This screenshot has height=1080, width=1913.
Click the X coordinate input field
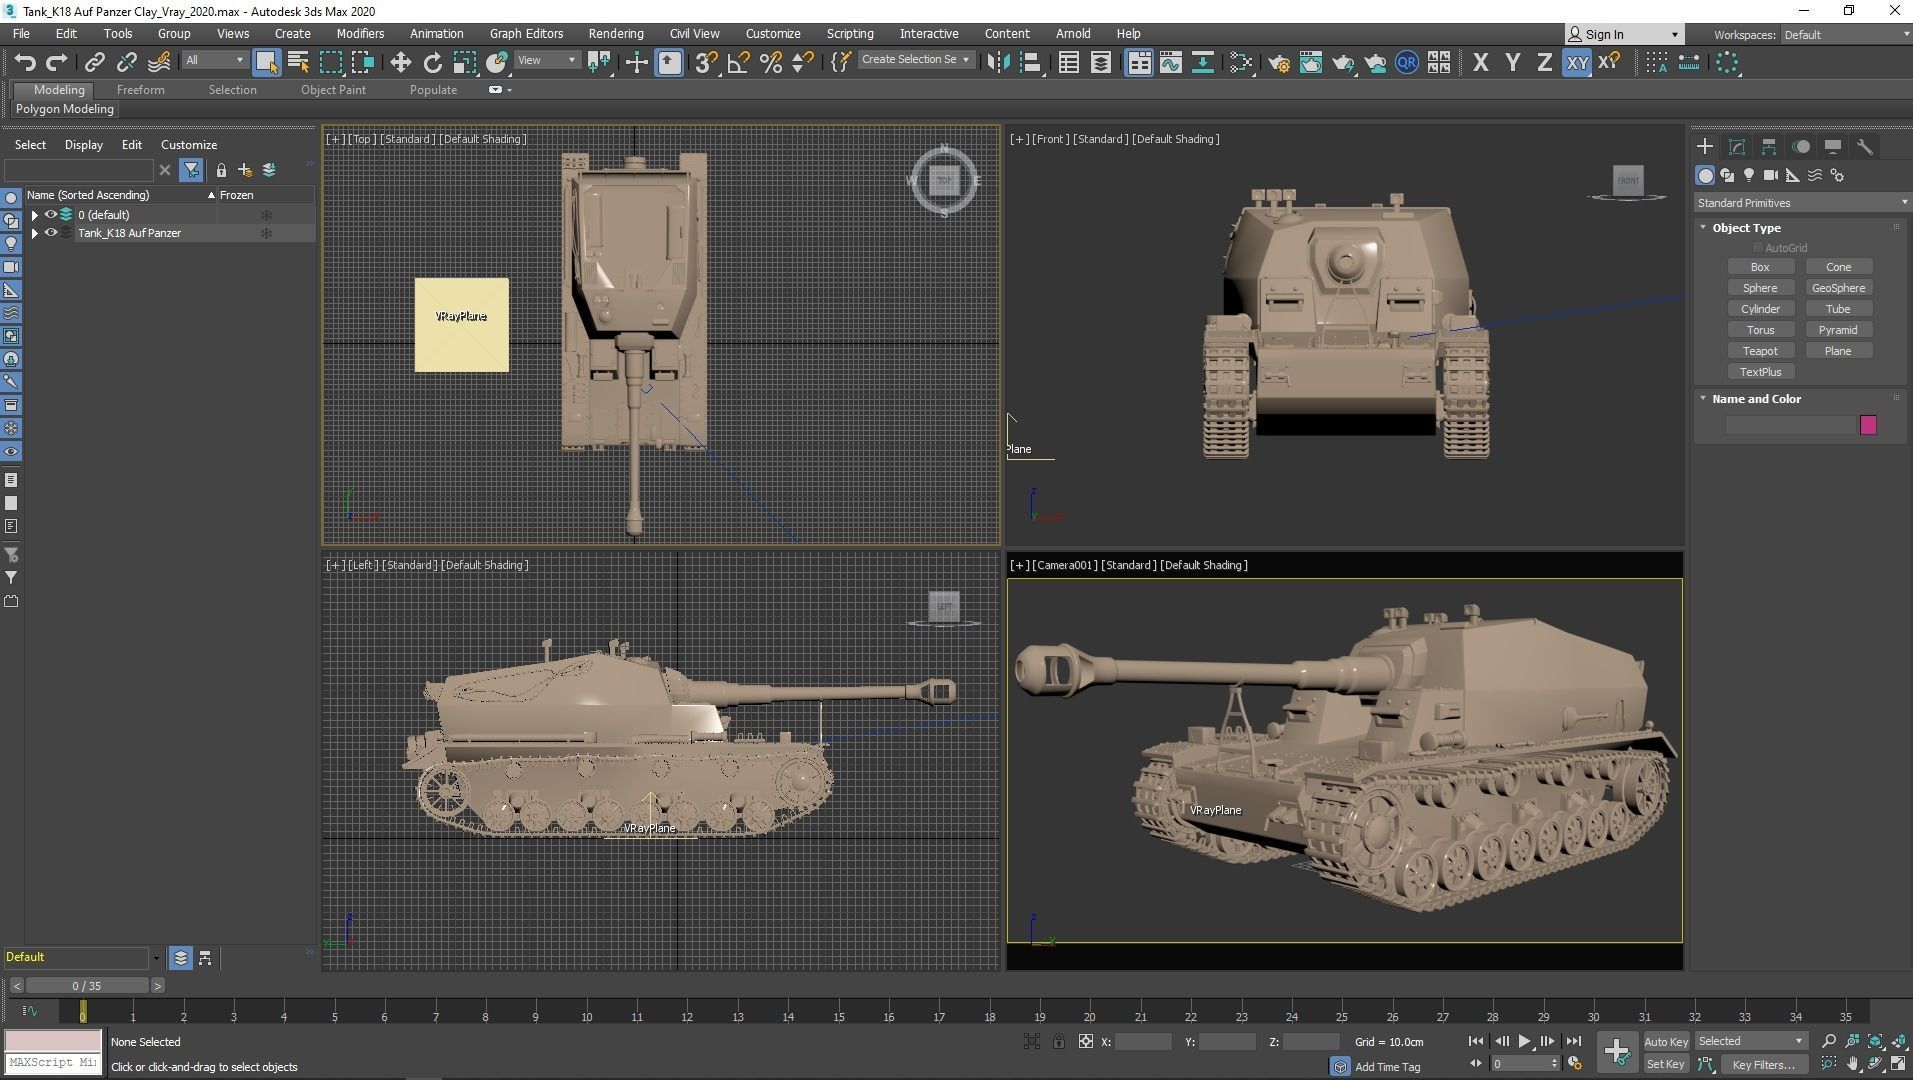[1143, 1042]
